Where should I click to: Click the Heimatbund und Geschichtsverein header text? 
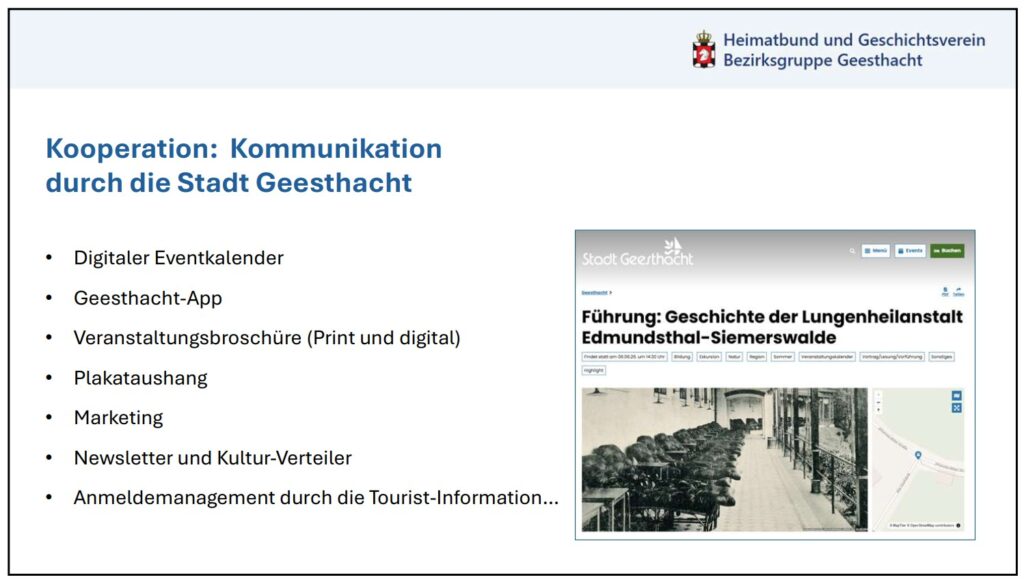[x=854, y=50]
